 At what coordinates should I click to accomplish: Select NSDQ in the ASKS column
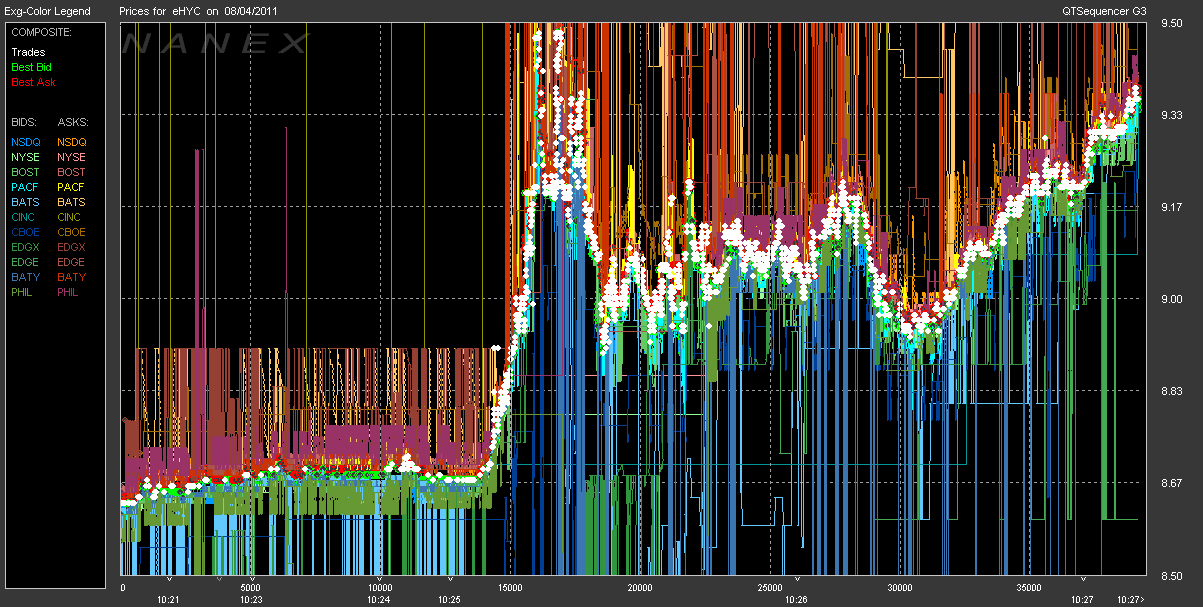(x=72, y=142)
